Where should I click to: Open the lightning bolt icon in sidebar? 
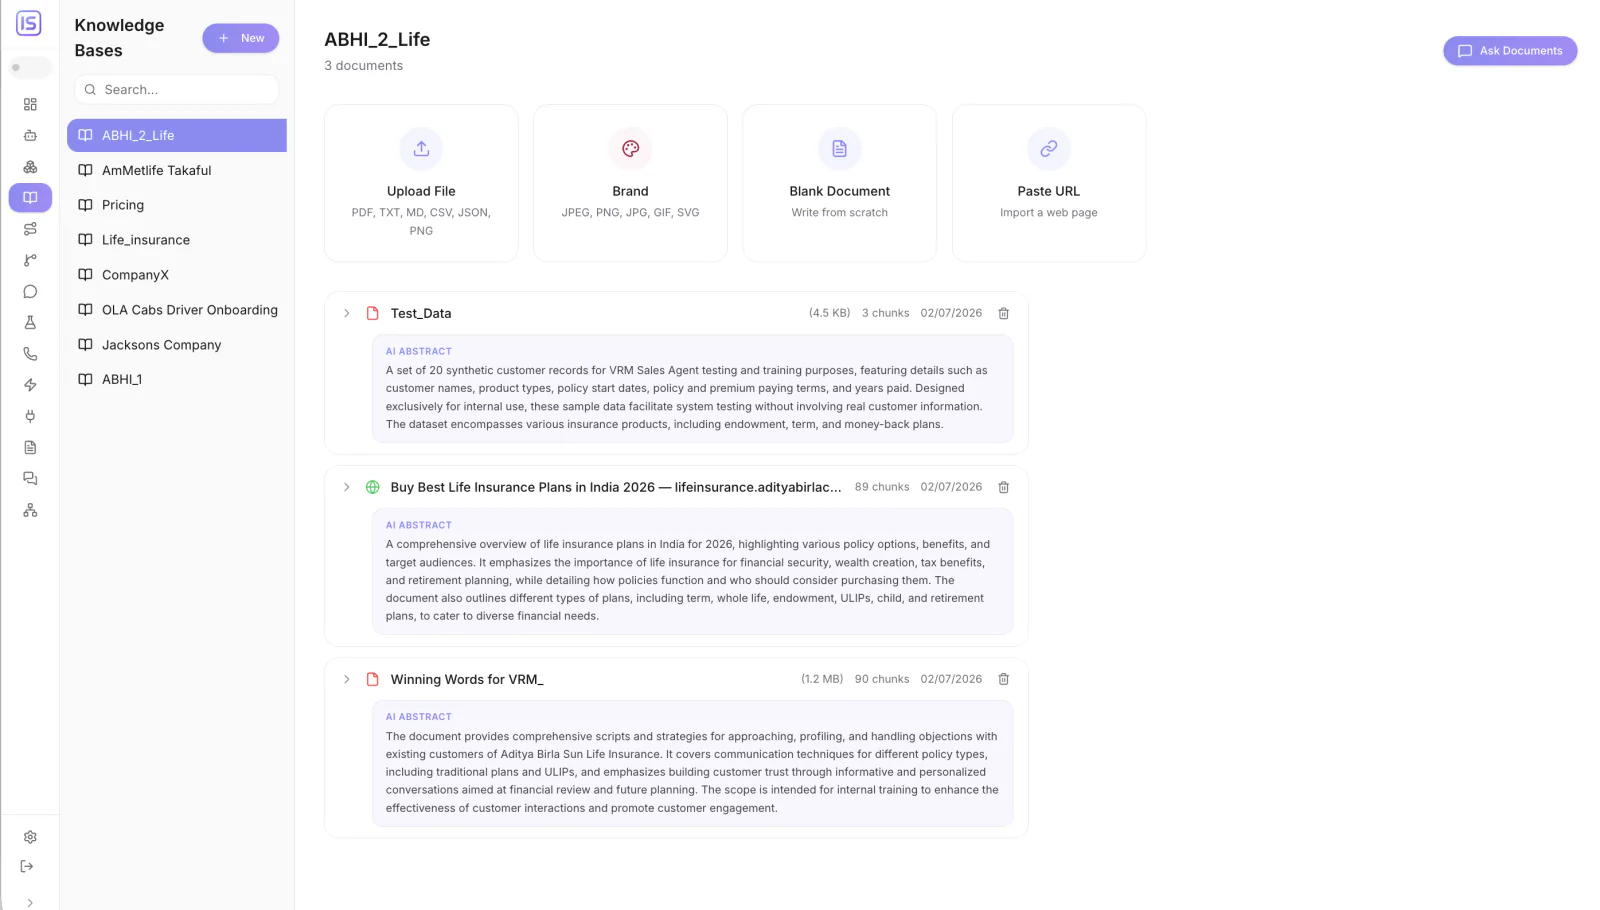[30, 385]
